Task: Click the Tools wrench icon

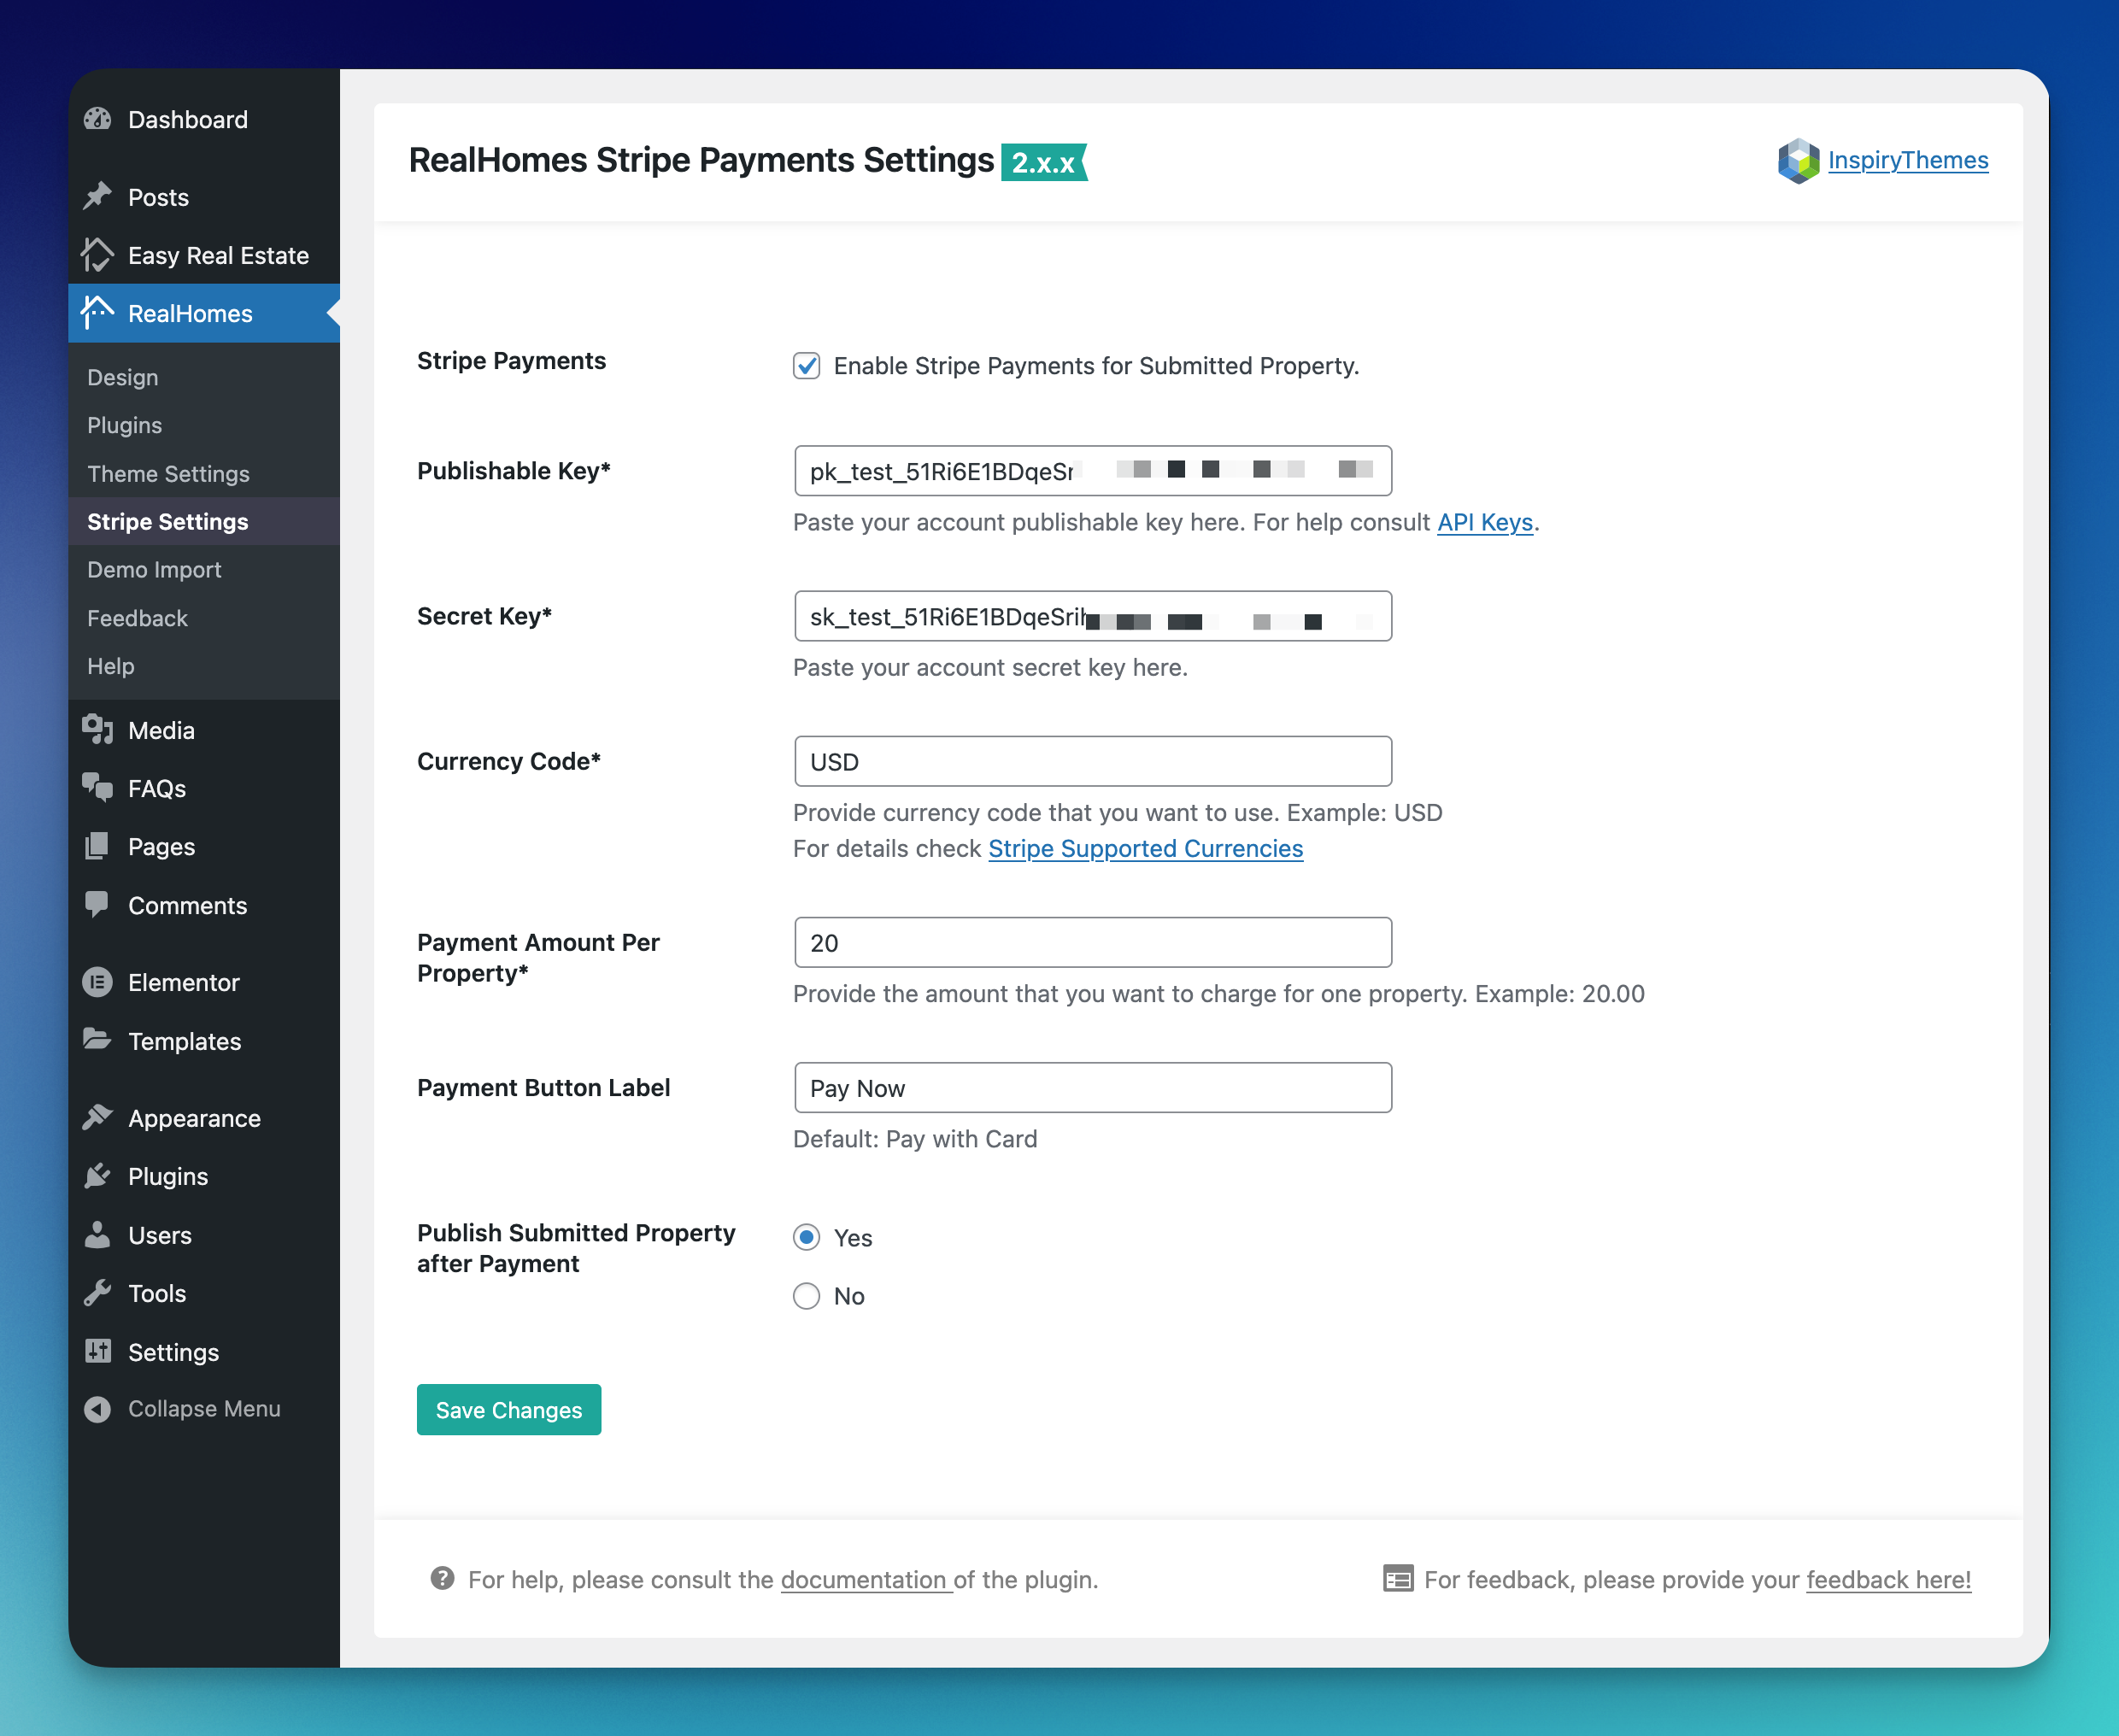Action: pos(97,1293)
